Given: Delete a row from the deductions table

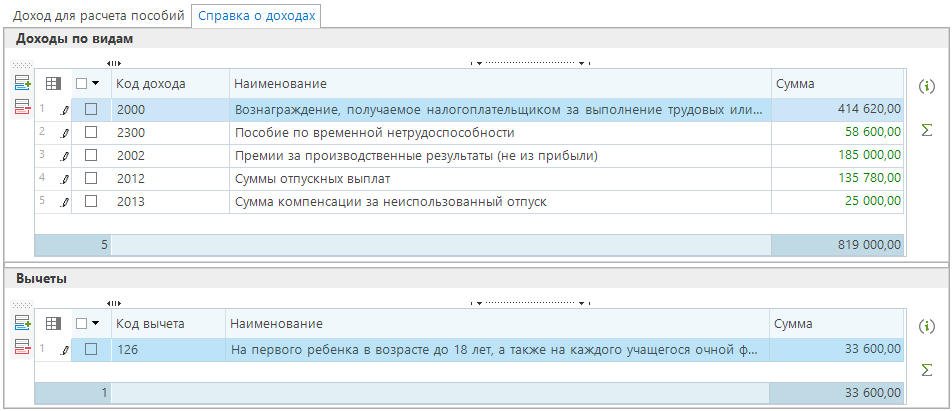Looking at the screenshot, I should (22, 346).
